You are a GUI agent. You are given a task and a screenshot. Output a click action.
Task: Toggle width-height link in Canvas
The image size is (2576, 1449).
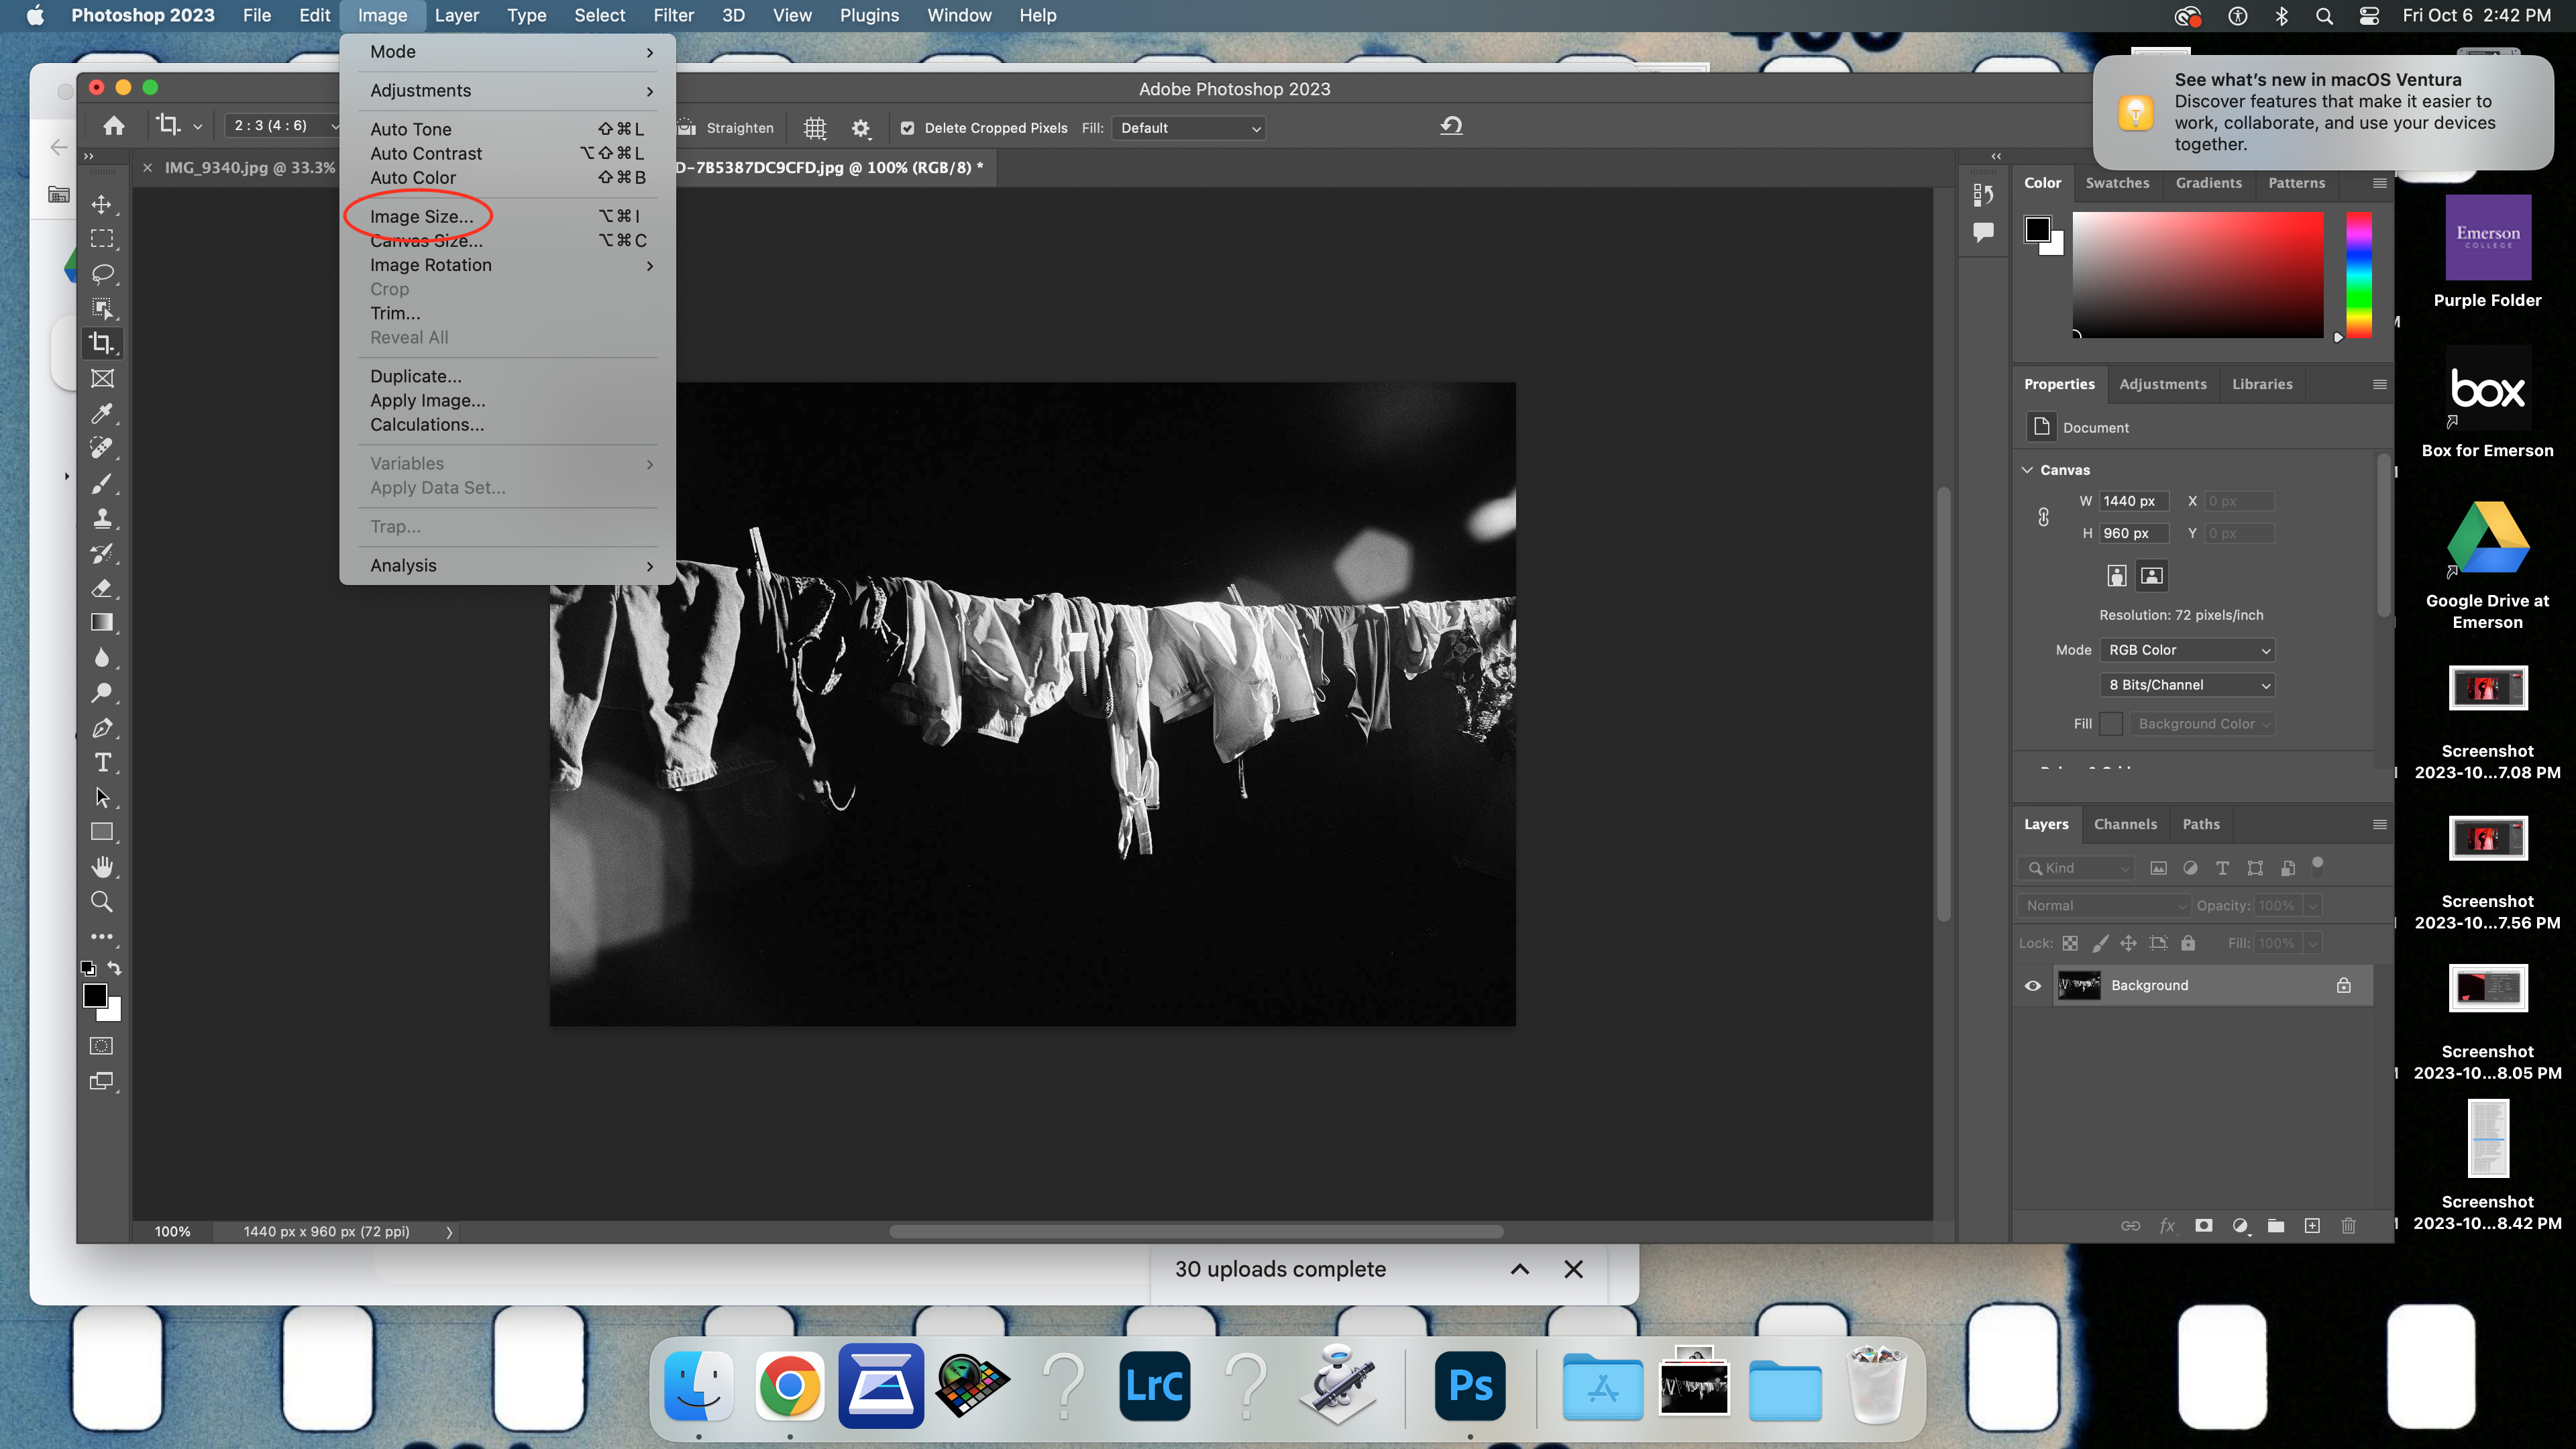(2043, 517)
